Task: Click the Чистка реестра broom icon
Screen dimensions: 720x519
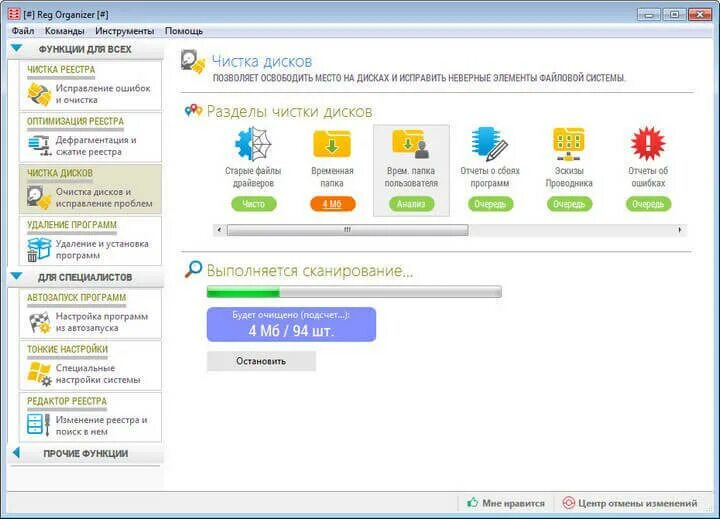Action: tap(39, 94)
